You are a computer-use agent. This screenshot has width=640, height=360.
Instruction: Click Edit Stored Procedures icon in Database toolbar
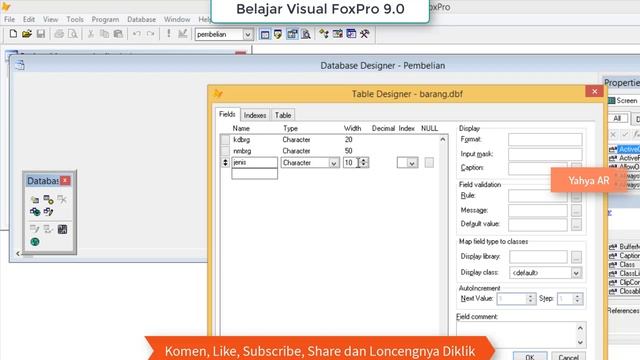click(62, 229)
